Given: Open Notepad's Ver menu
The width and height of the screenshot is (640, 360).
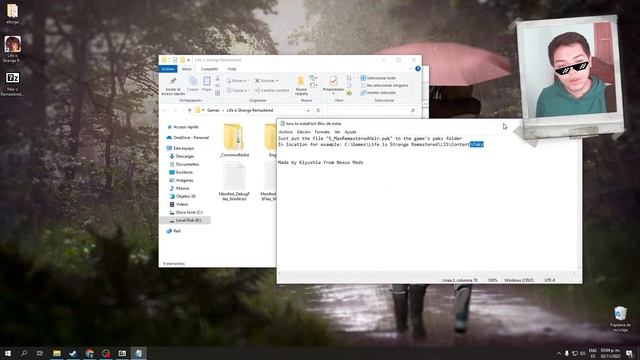Looking at the screenshot, I should (x=337, y=132).
